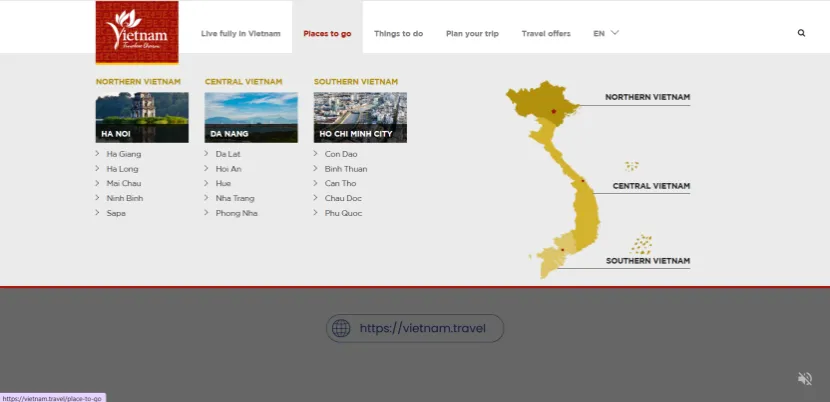Select the Ha Noi photo thumbnail
The height and width of the screenshot is (402, 830).
142,118
